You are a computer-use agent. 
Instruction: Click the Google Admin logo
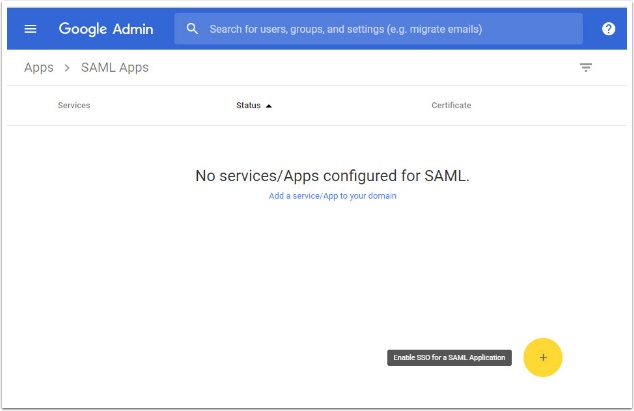106,29
